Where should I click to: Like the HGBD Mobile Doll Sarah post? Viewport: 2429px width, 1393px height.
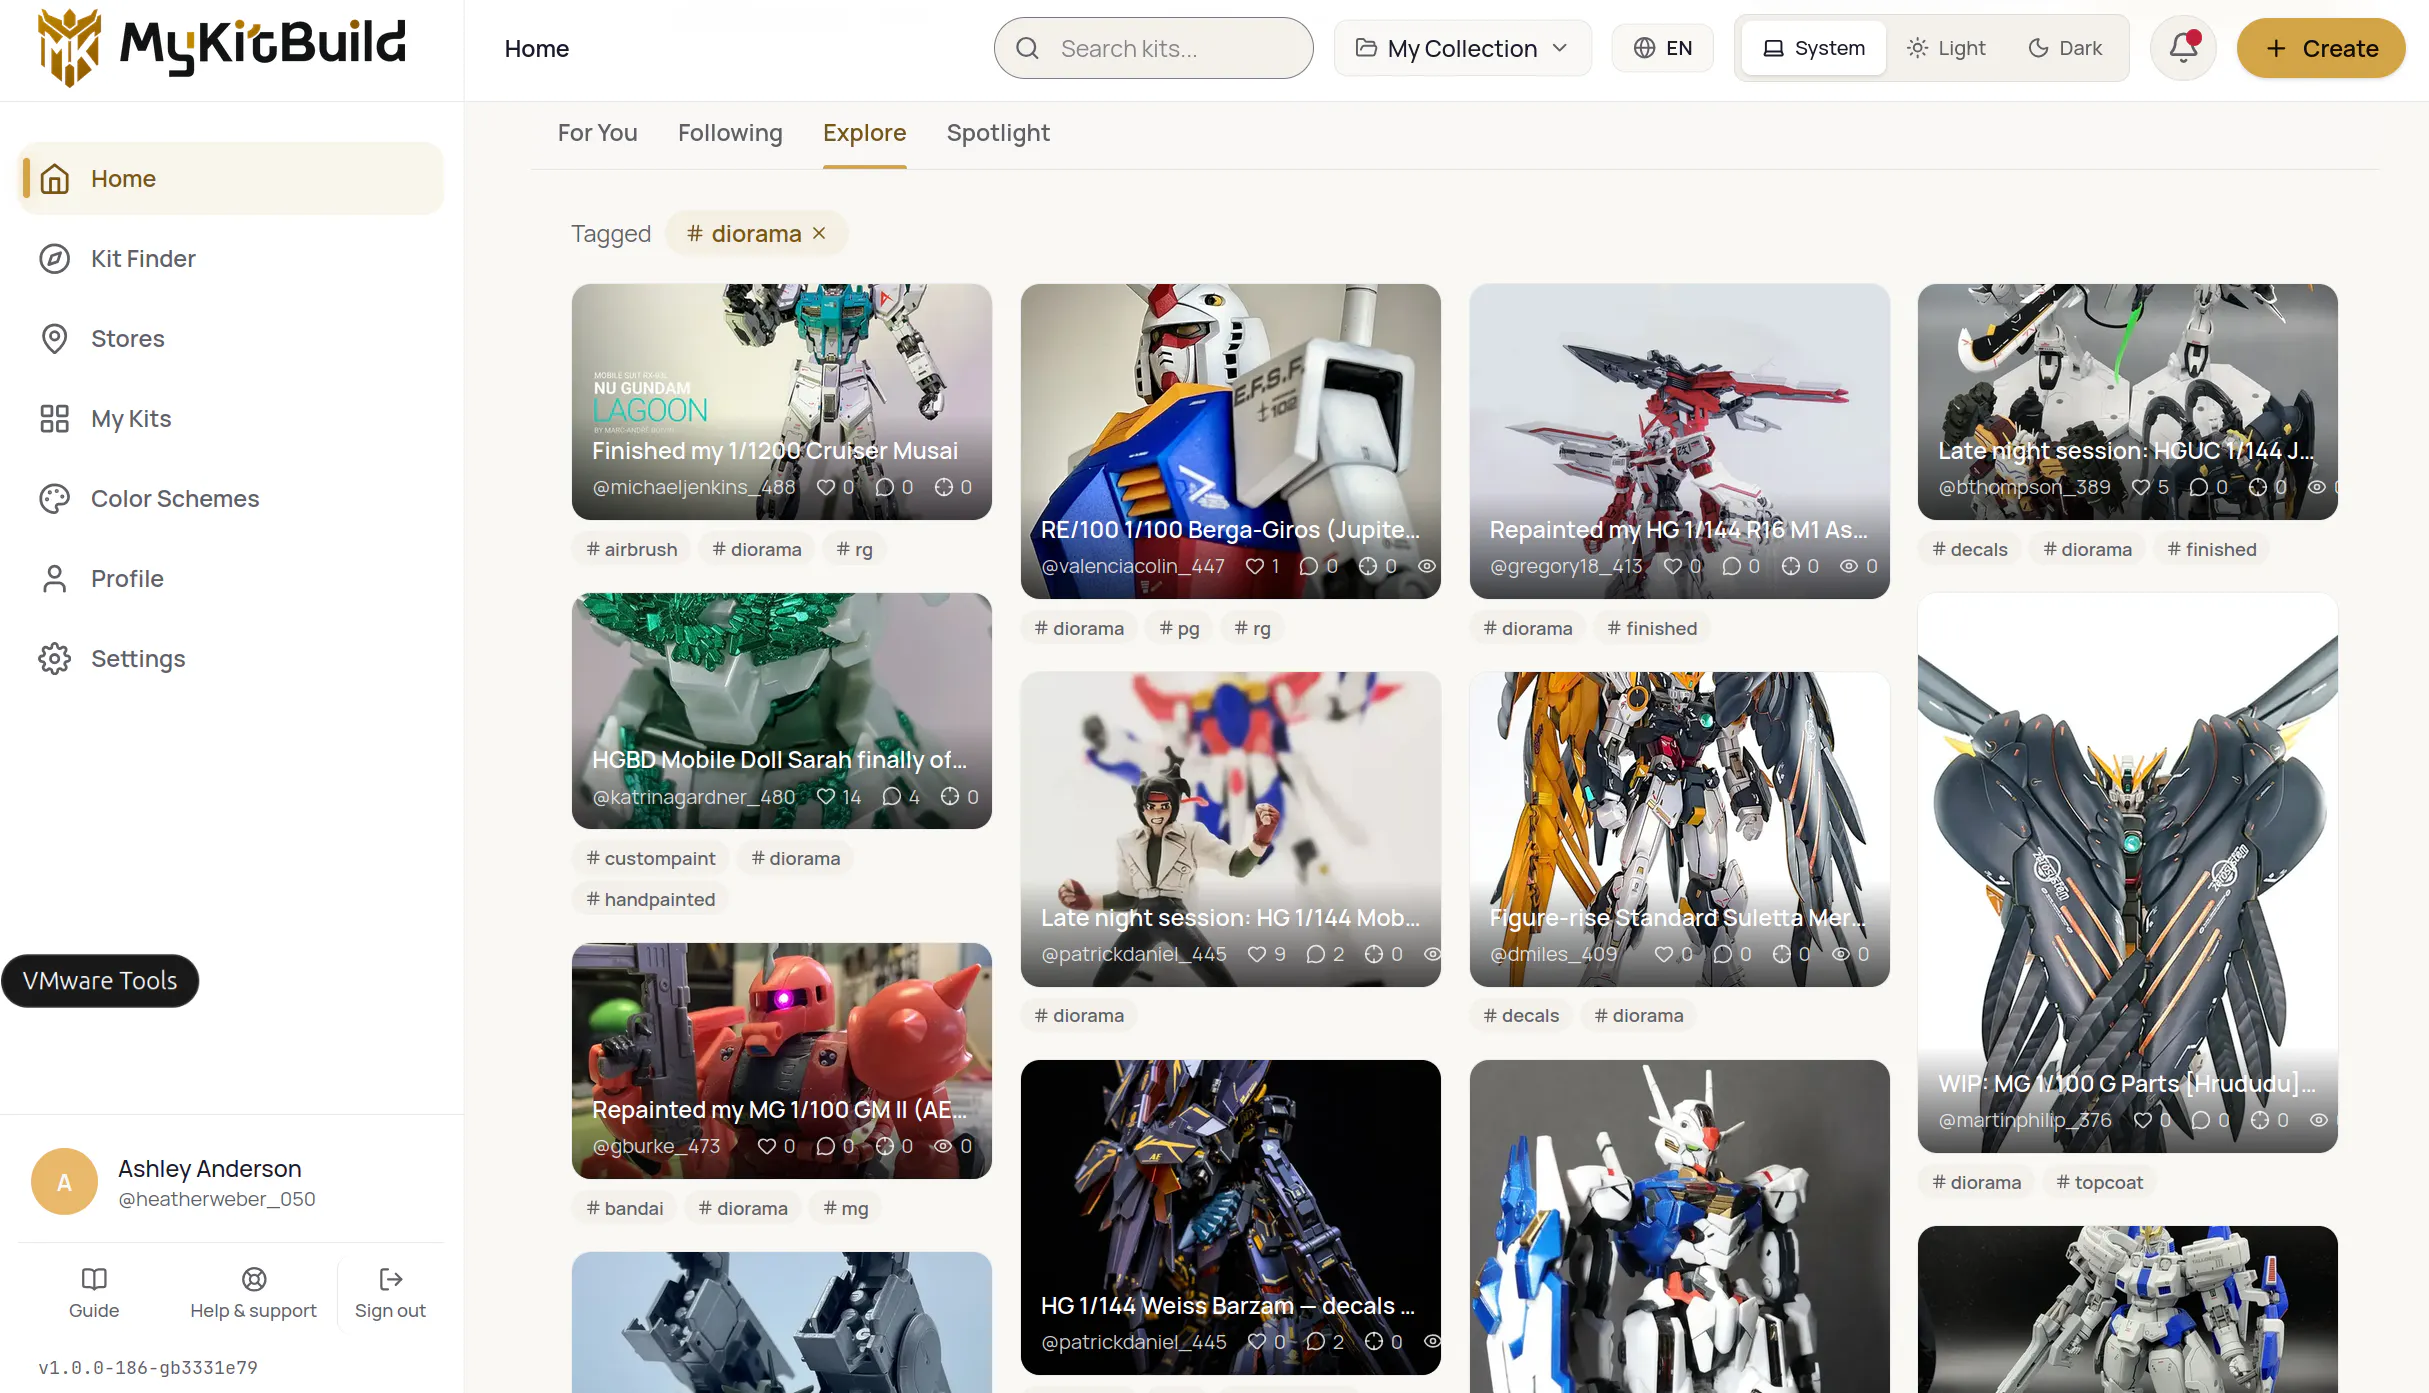pyautogui.click(x=826, y=797)
